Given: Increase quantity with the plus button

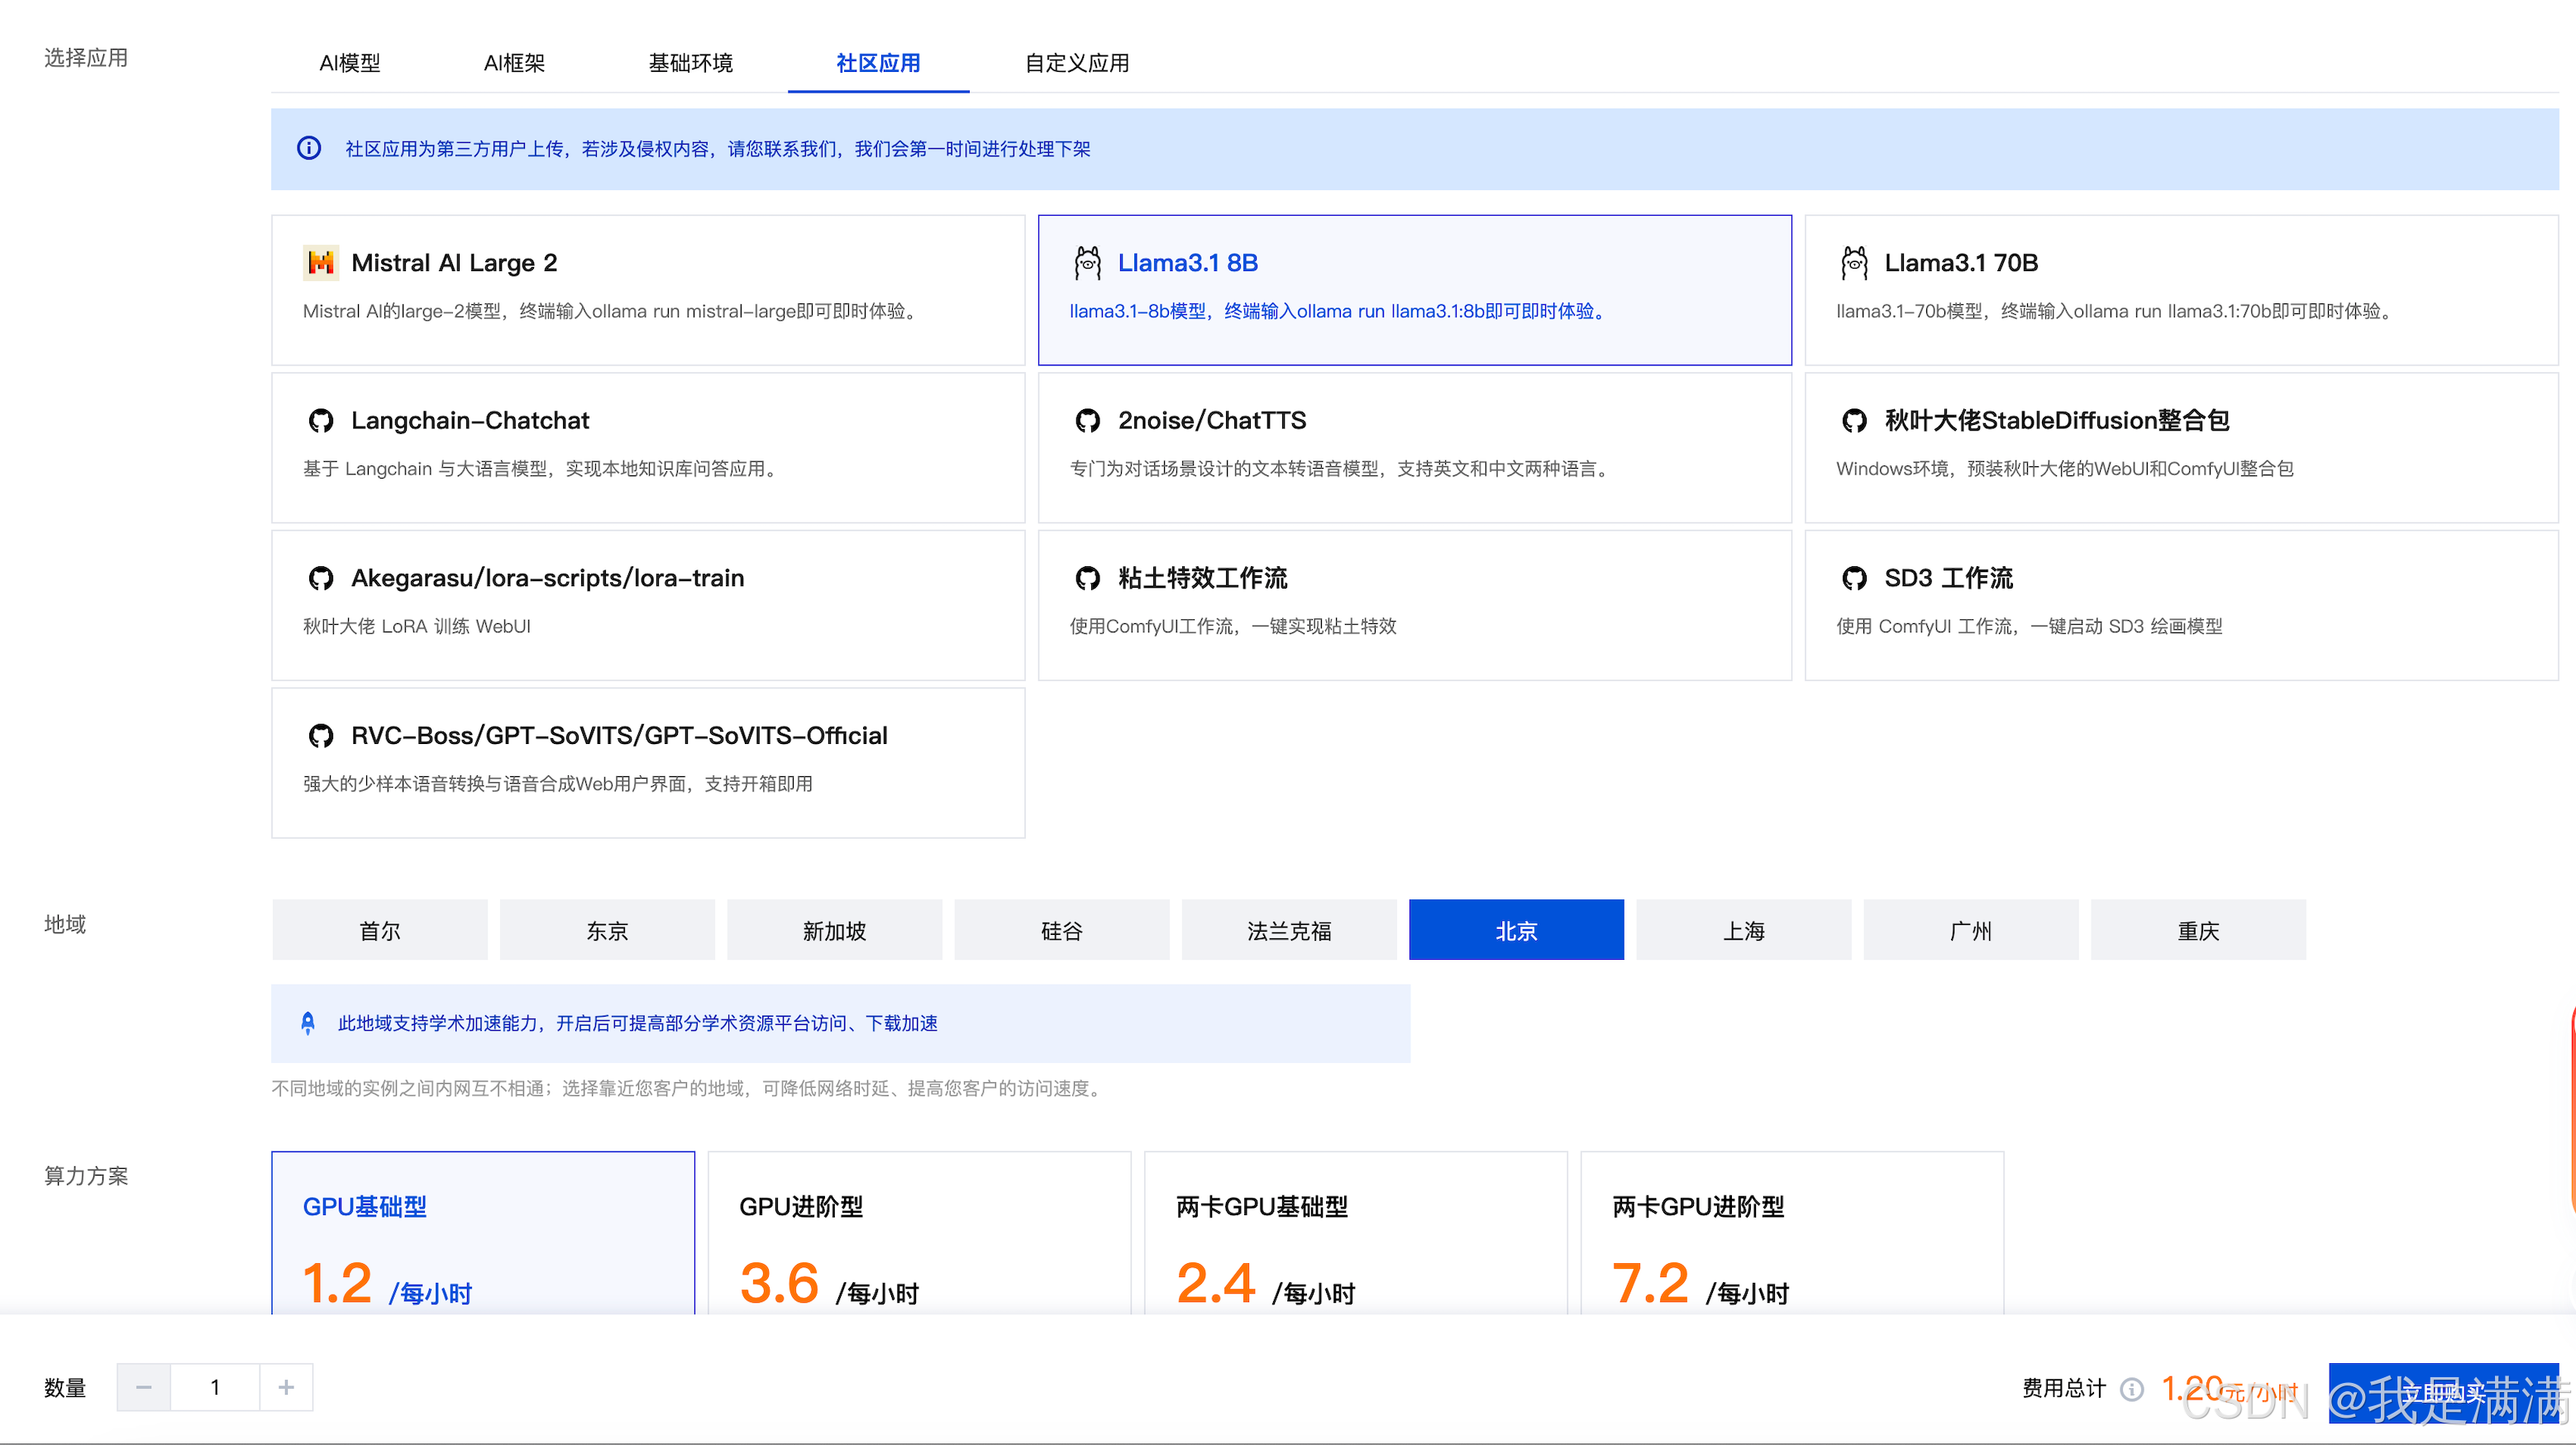Looking at the screenshot, I should [286, 1387].
